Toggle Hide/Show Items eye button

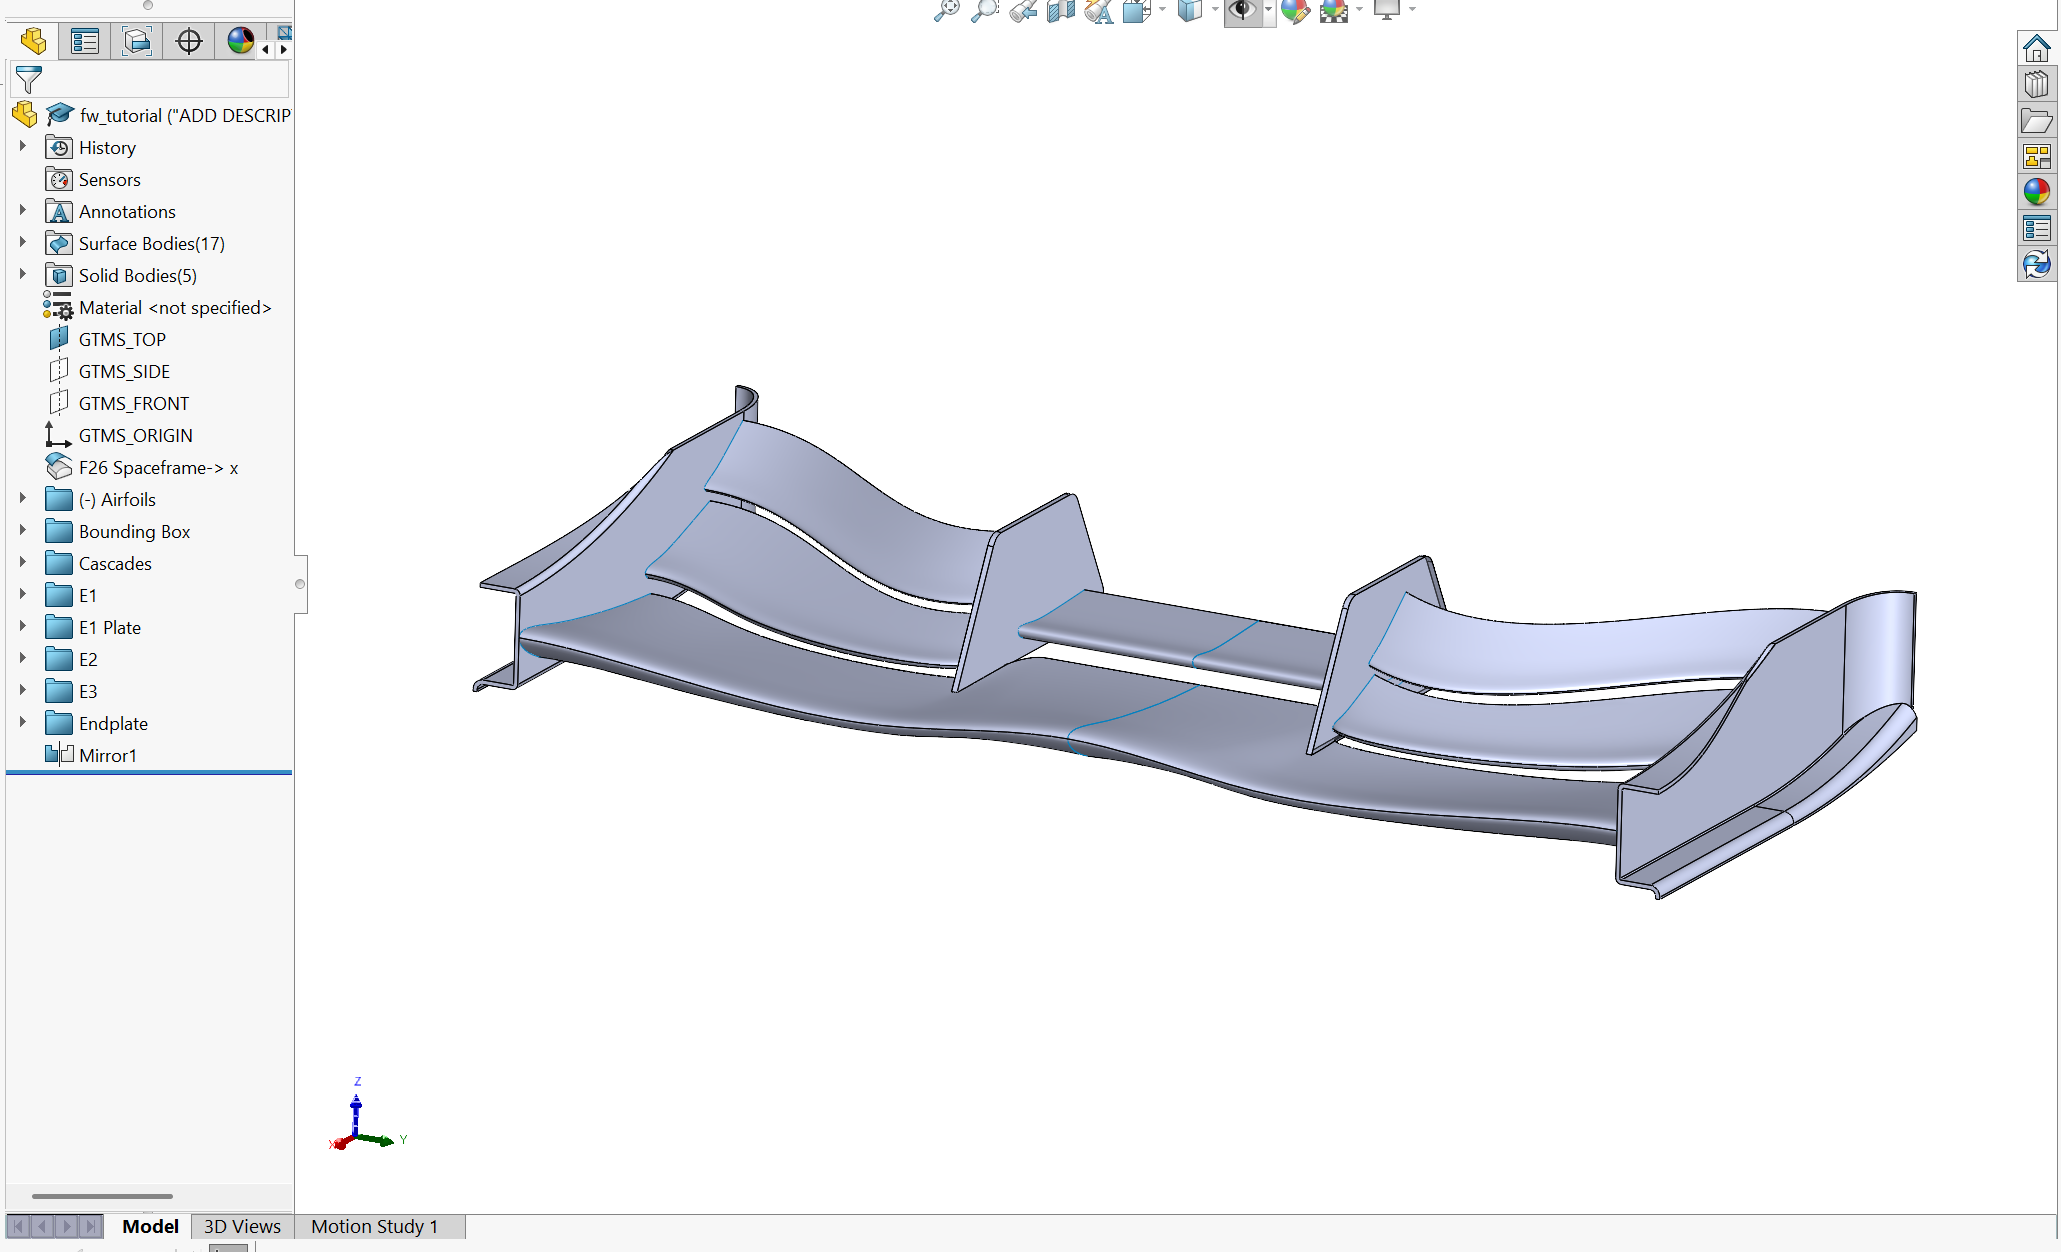(1241, 11)
